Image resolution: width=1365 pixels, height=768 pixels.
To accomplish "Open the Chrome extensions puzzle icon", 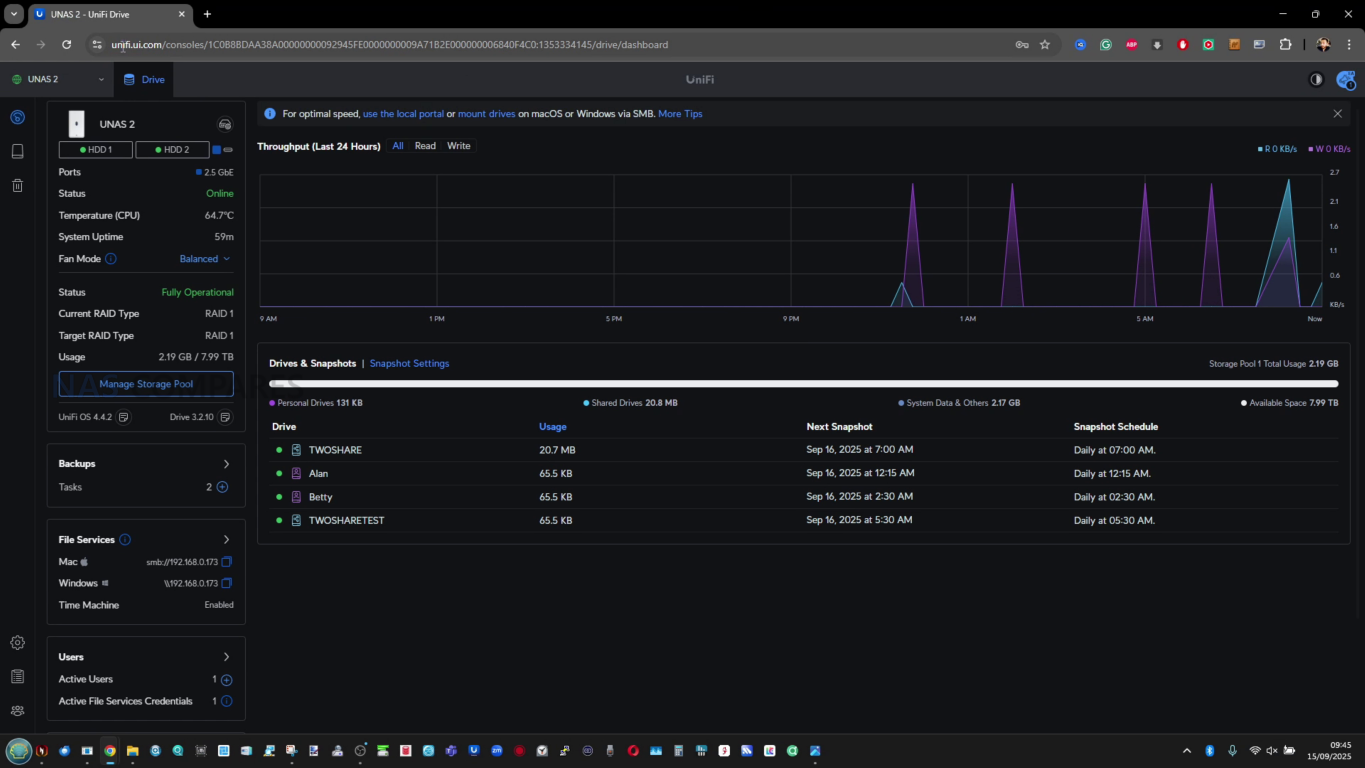I will tap(1286, 44).
